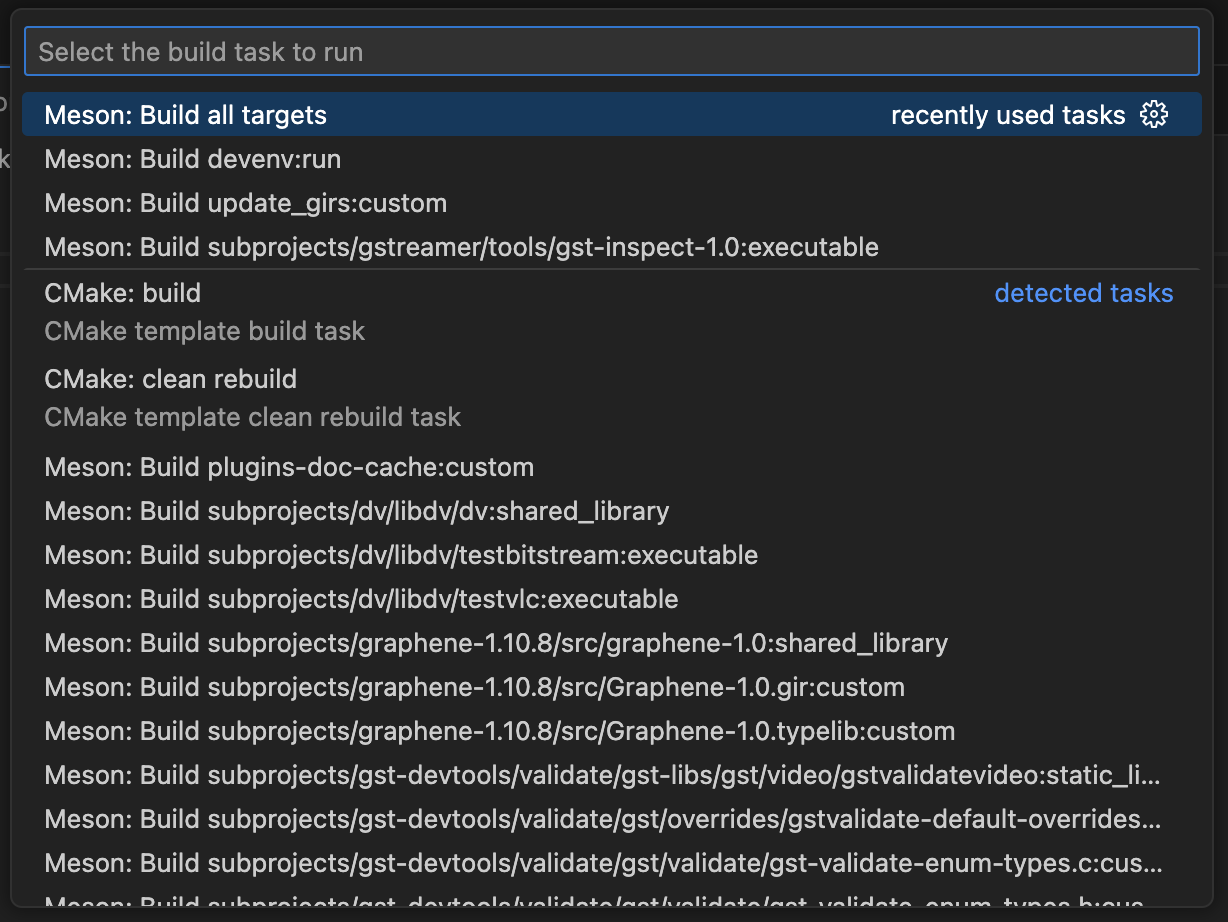The image size is (1228, 922).
Task: Choose Meson: Build update_girs:custom task
Action: [x=246, y=203]
